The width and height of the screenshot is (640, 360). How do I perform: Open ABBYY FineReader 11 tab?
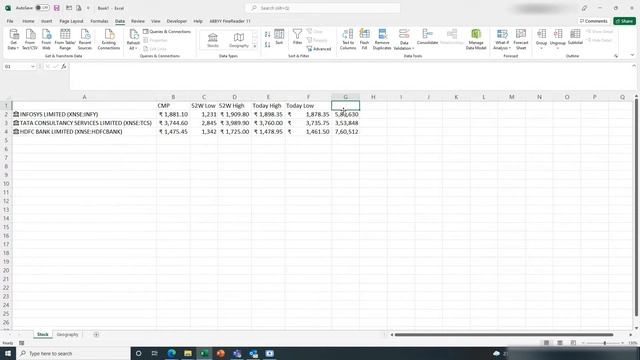(x=230, y=21)
